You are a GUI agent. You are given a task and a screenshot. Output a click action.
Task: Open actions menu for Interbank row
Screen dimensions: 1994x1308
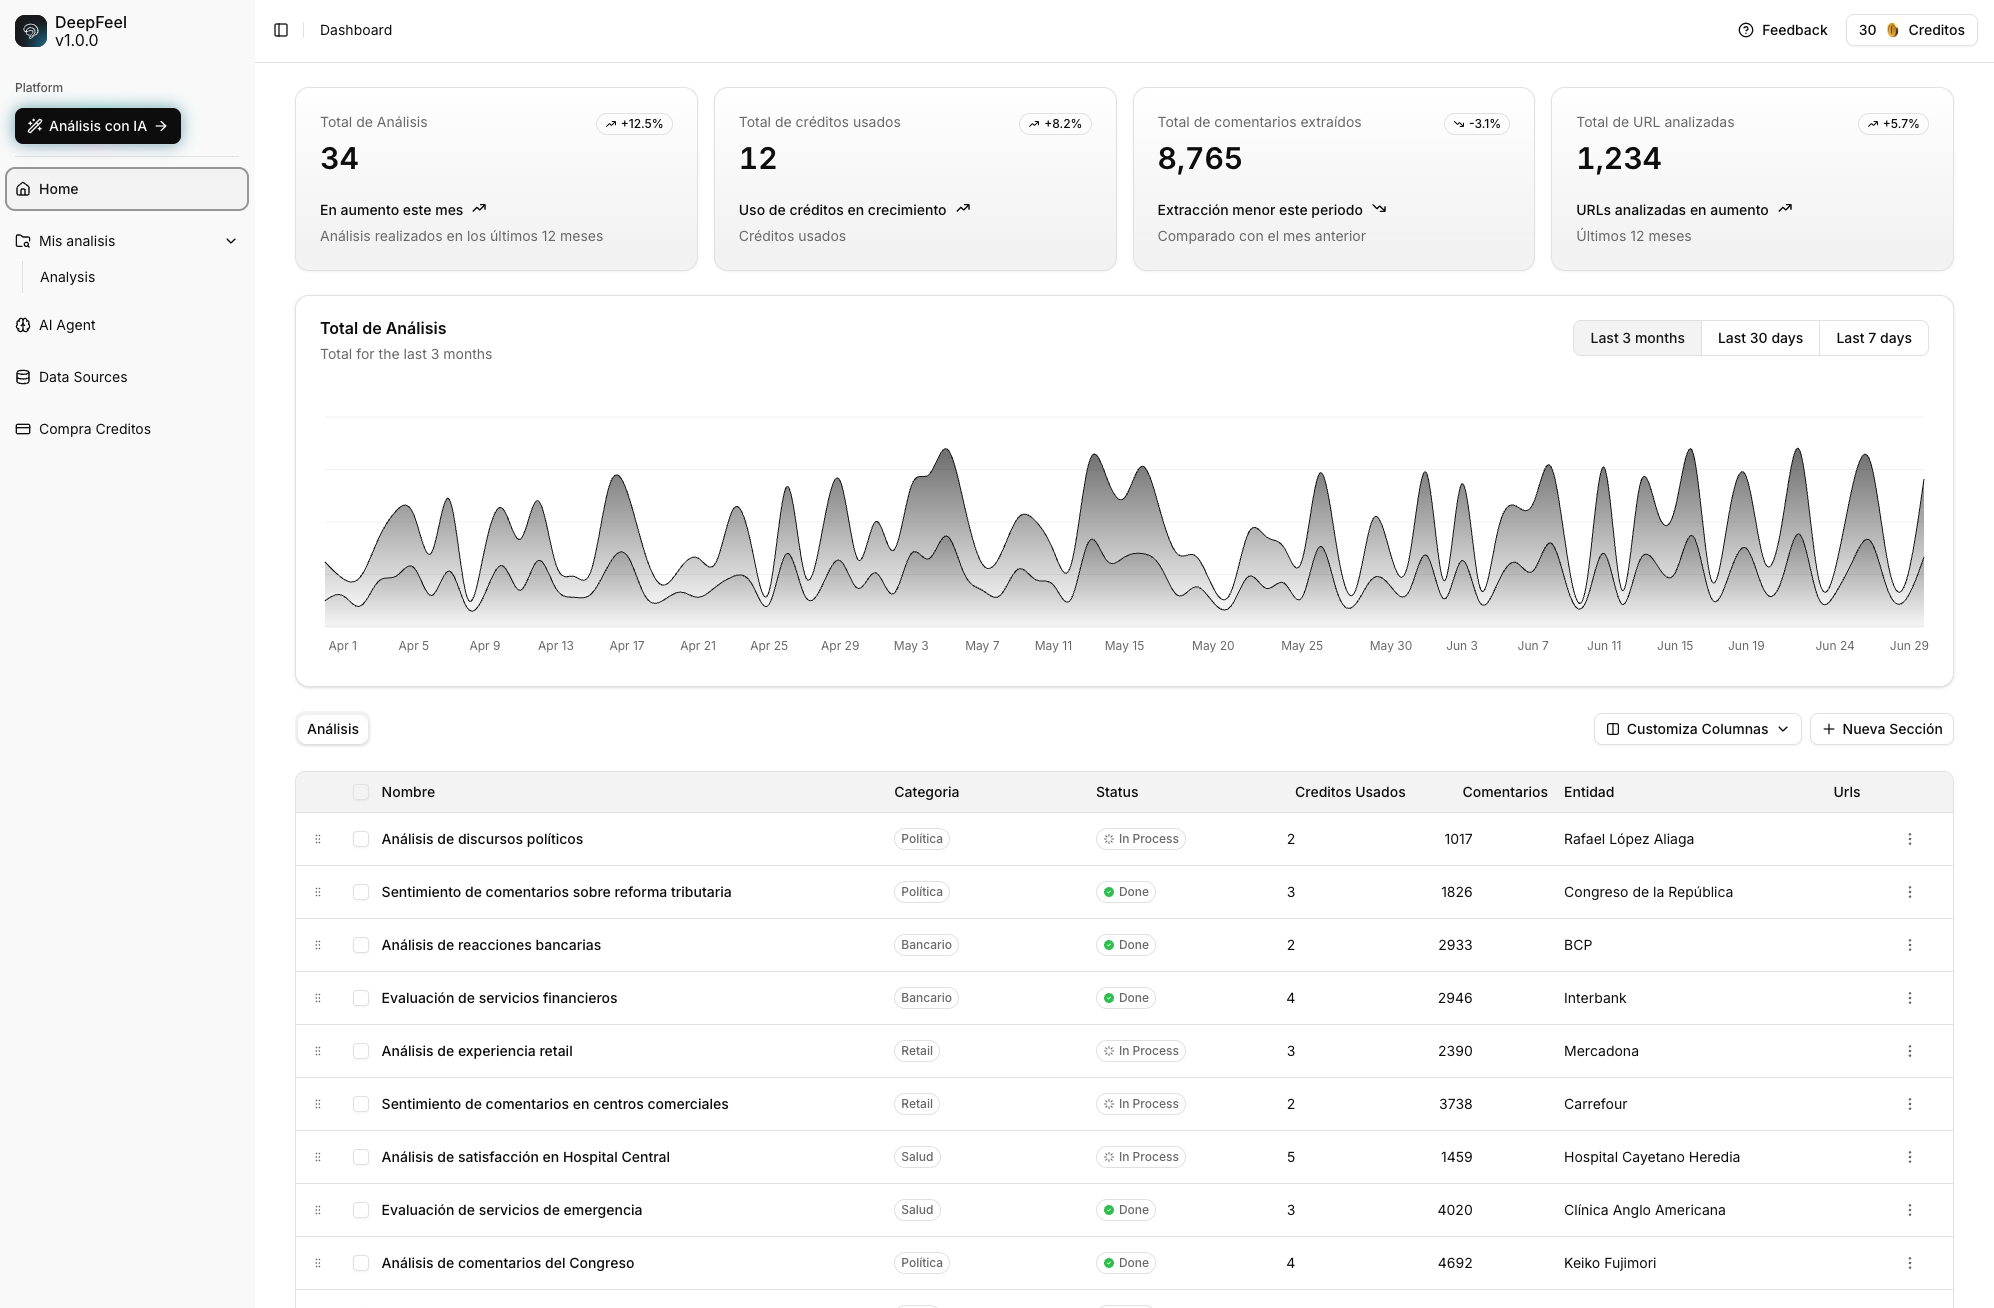(1909, 998)
